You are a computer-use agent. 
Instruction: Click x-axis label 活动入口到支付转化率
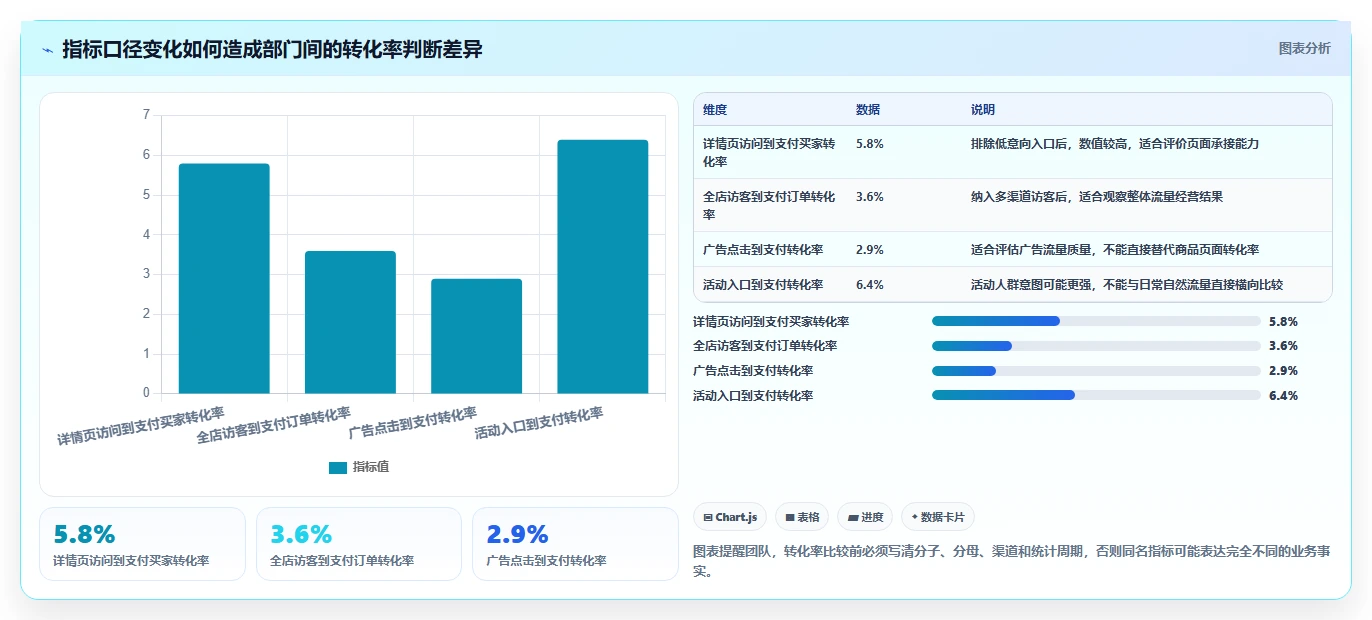click(539, 423)
